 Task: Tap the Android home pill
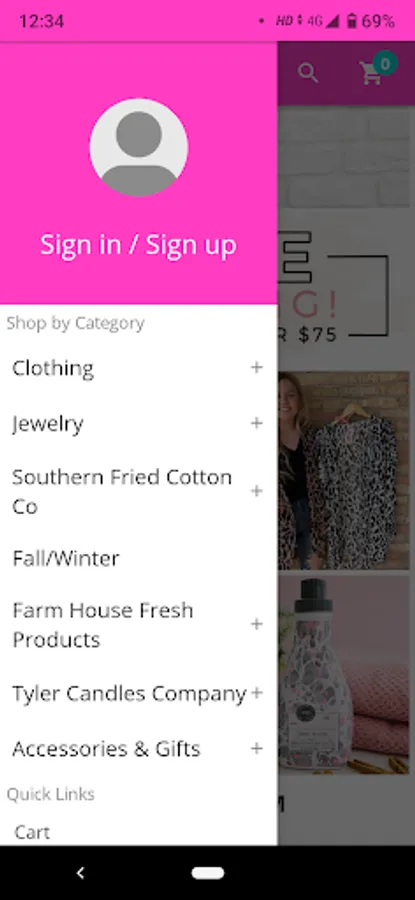(208, 873)
